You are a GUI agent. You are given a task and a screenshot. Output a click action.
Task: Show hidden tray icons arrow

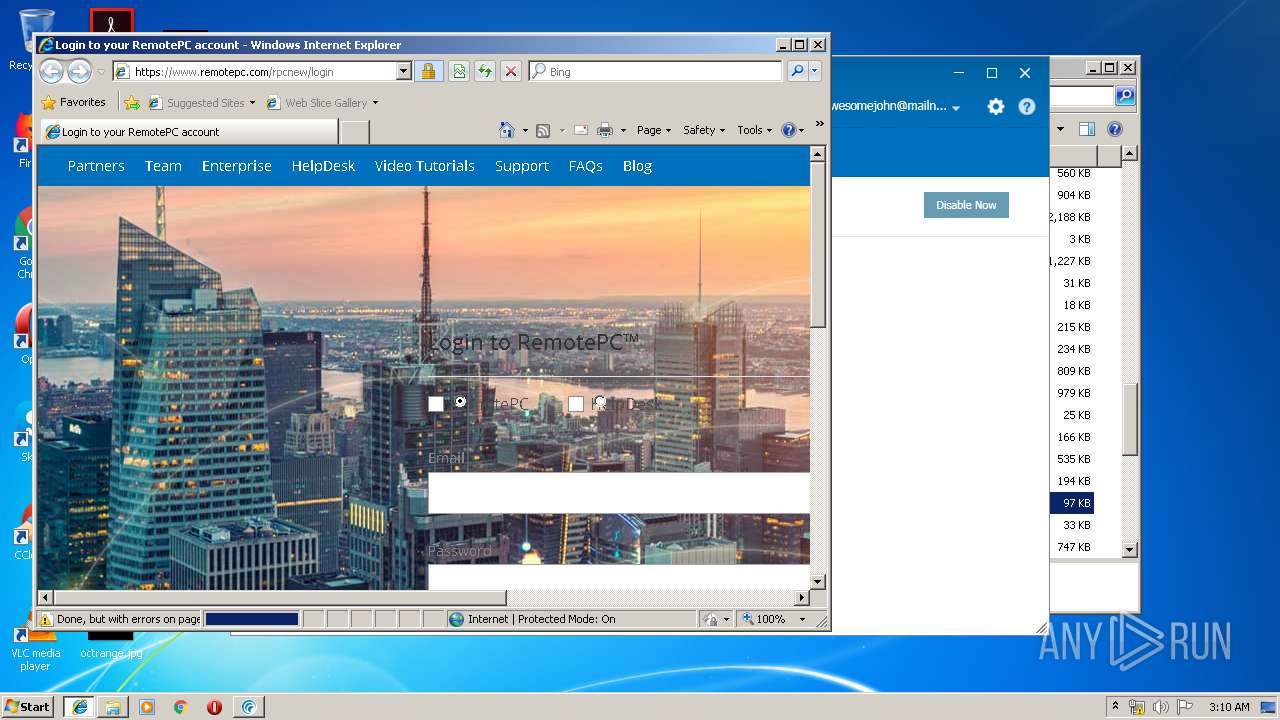click(1115, 707)
